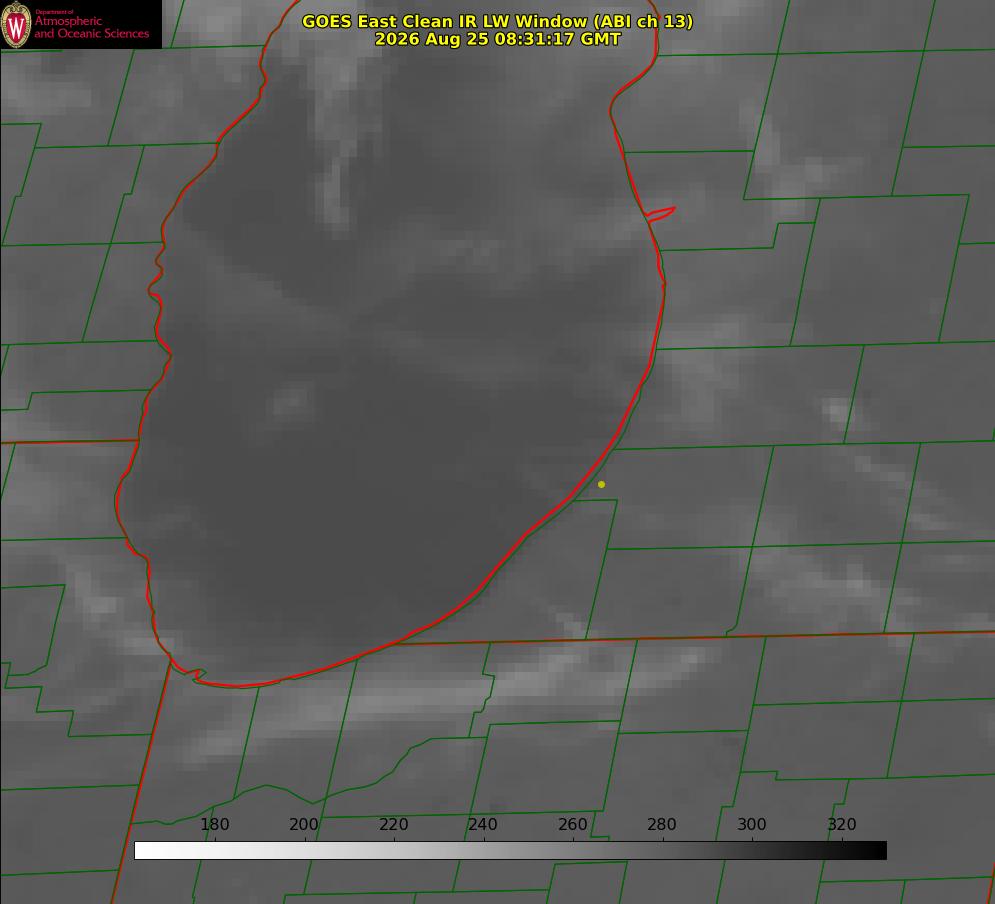The width and height of the screenshot is (995, 904).
Task: Click the 200 tick on the colorbar
Action: (x=304, y=825)
